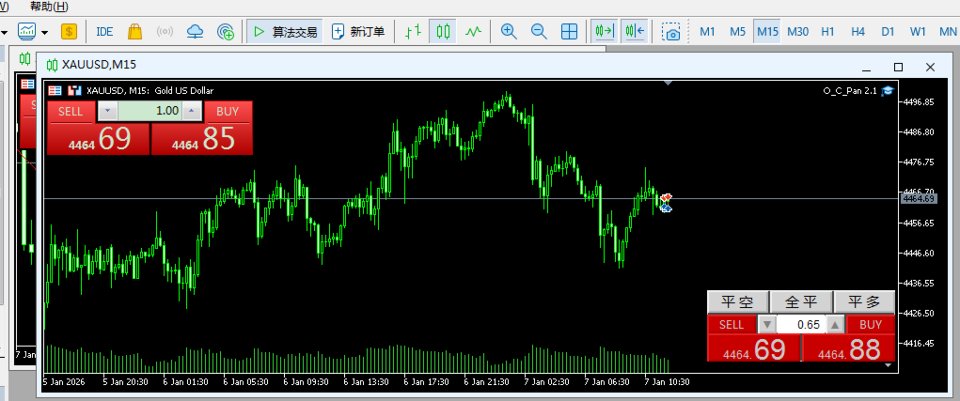960x401 pixels.
Task: Increase volume arrow on one-click panel
Action: coord(192,111)
